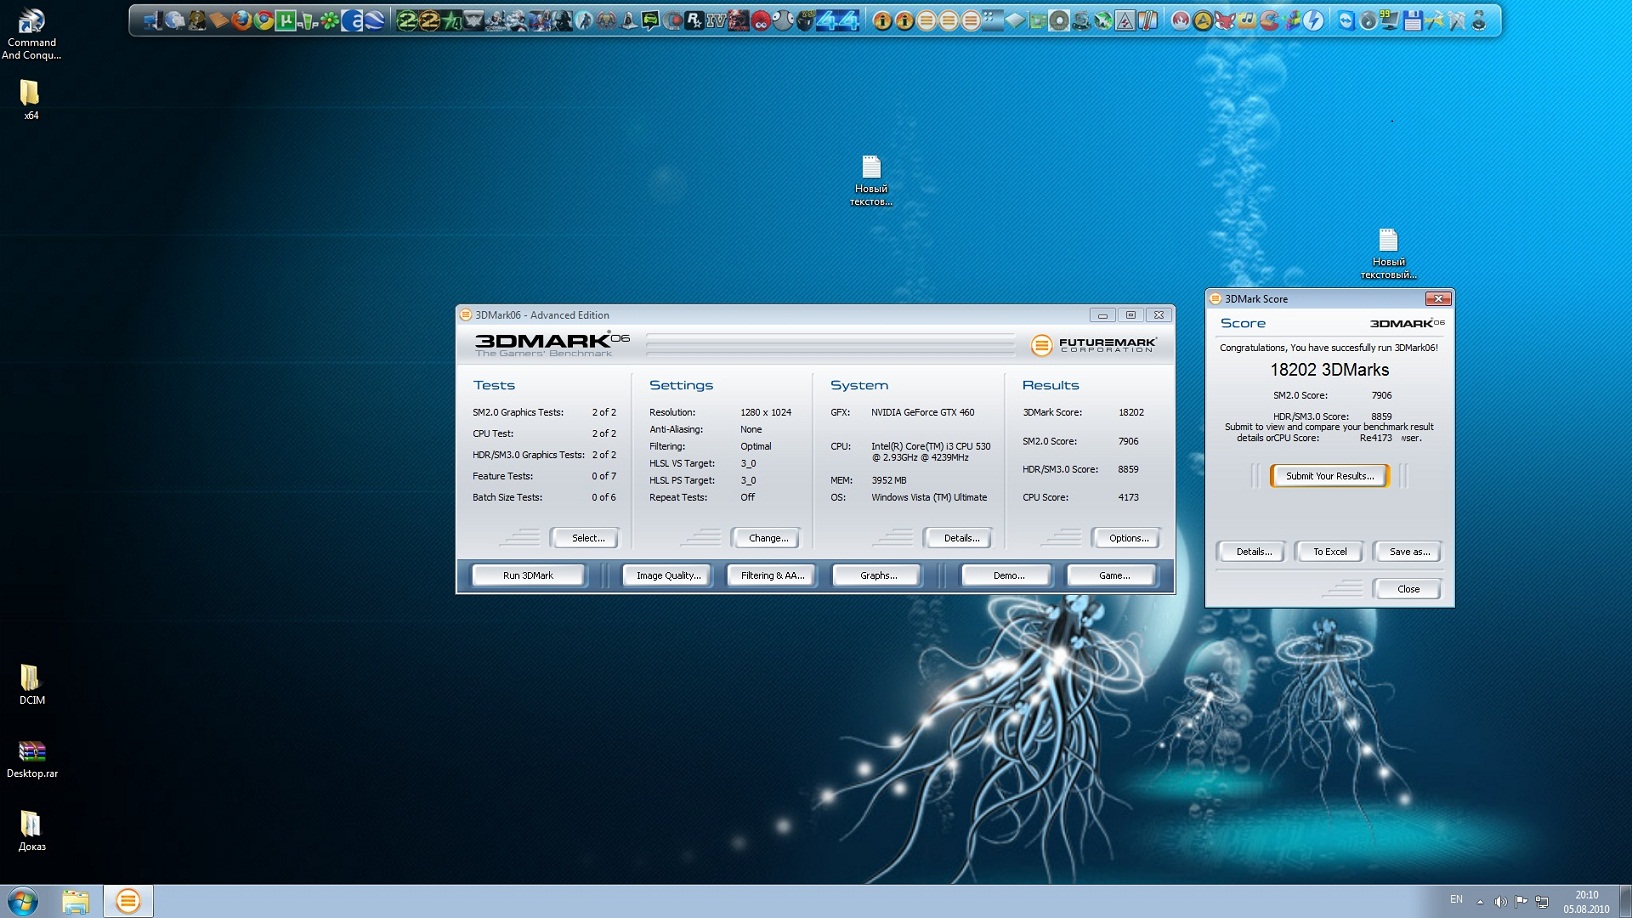Open Mozilla Firefox from the top dock
The image size is (1632, 918).
[241, 19]
